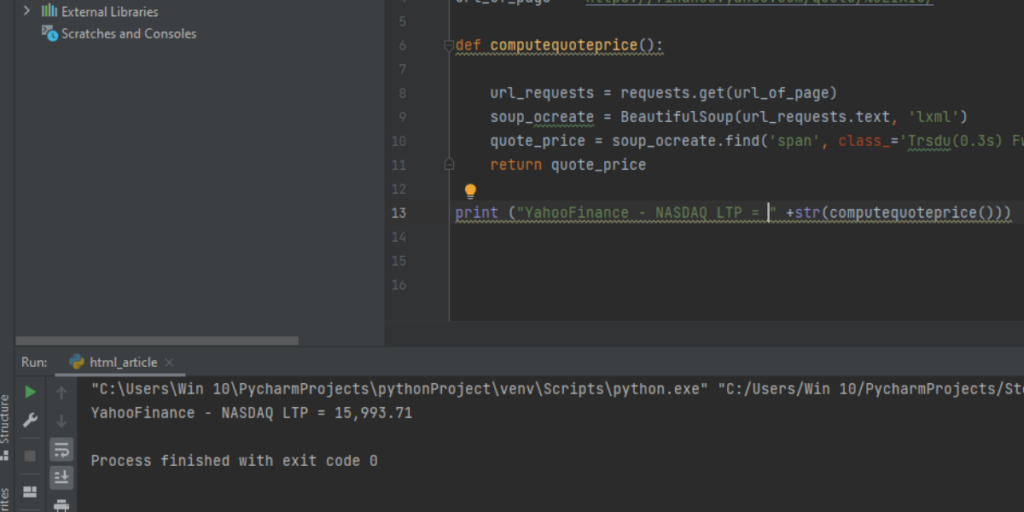Image resolution: width=1024 pixels, height=512 pixels.
Task: Open run configuration wrench icon
Action: click(x=30, y=420)
